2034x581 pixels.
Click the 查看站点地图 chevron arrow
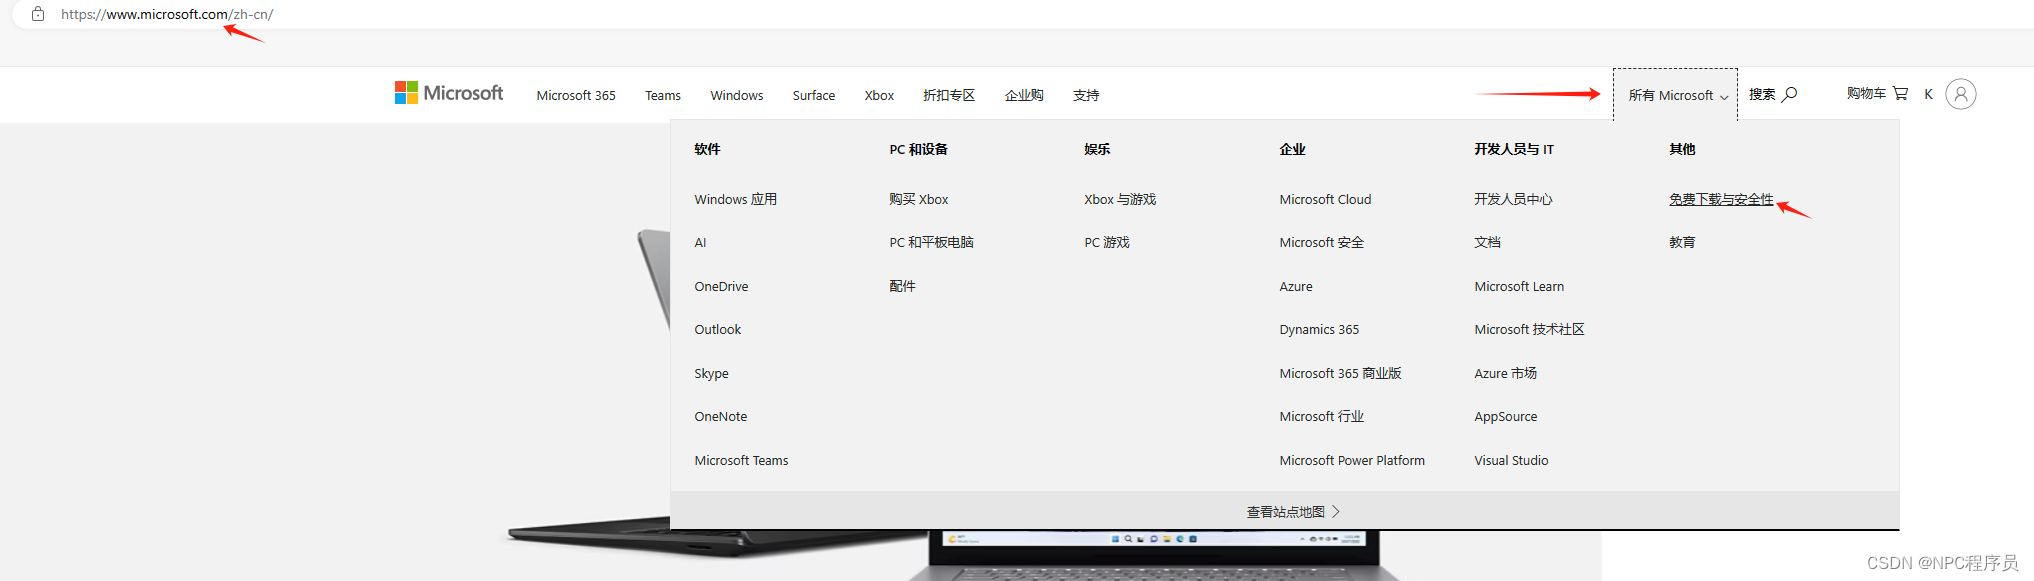pos(1336,511)
